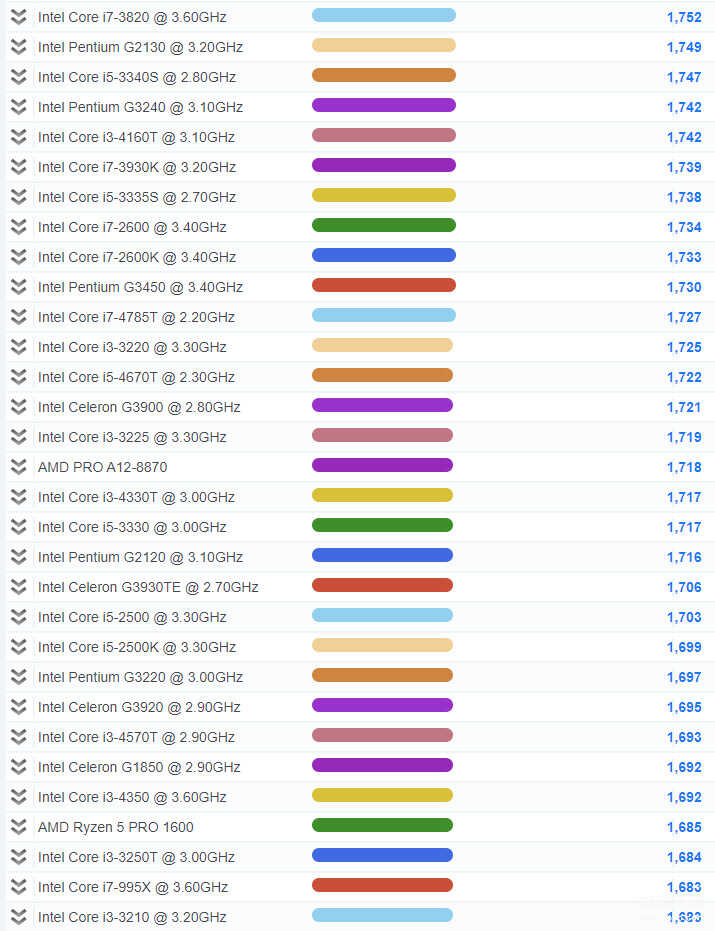The width and height of the screenshot is (715, 931).
Task: Open Intel Core i5-2500K @ 3.30GHz link
Action: click(137, 647)
